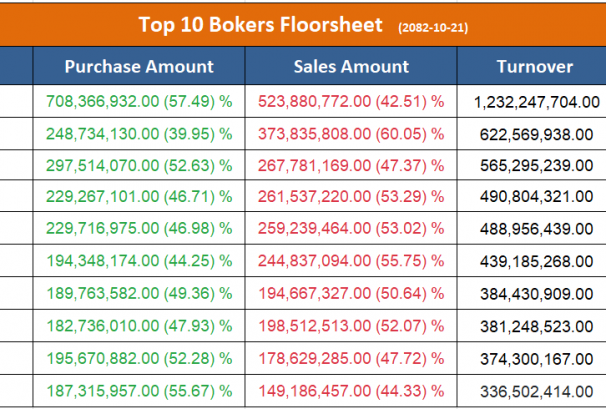This screenshot has width=606, height=409.
Task: Click purchase amount 229,267,101.00 cell
Action: click(139, 197)
